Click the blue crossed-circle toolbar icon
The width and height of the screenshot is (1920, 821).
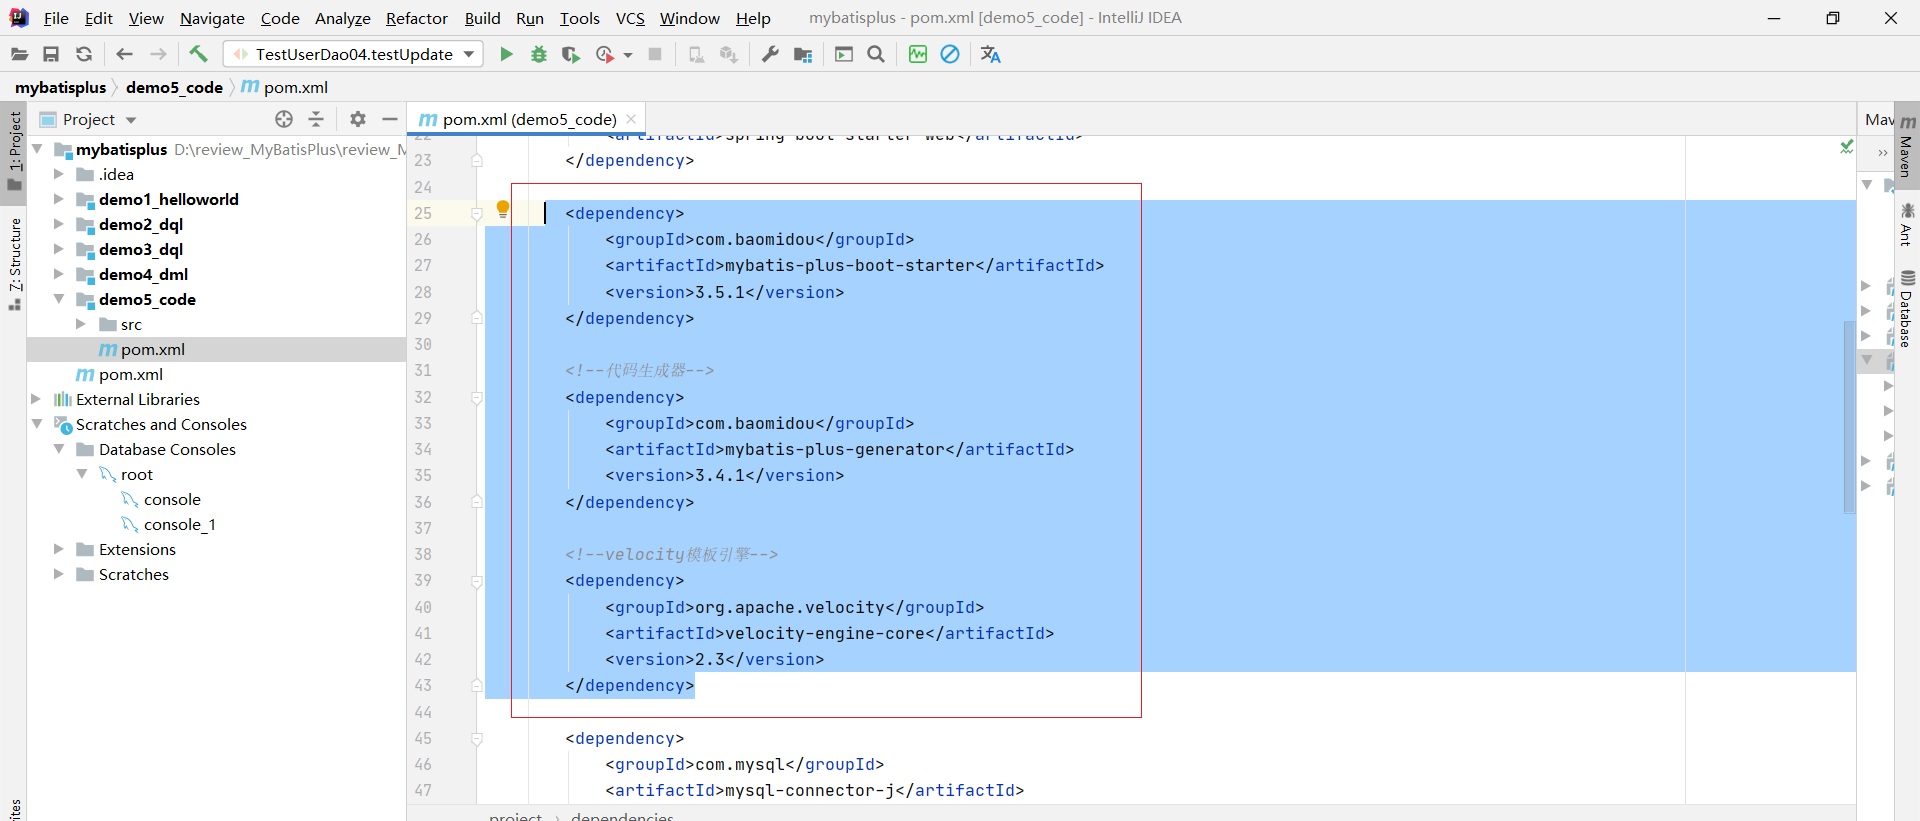point(950,54)
